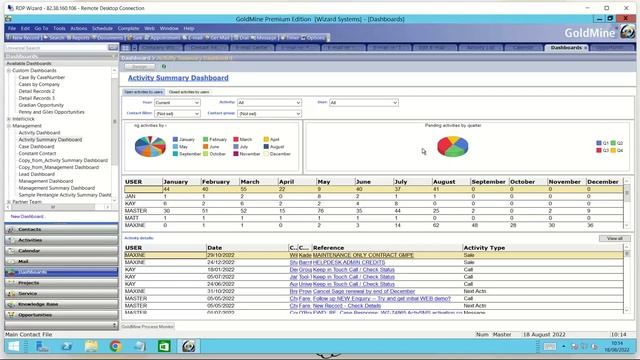Switch to Open activities by users tab
The height and width of the screenshot is (360, 640).
(143, 92)
